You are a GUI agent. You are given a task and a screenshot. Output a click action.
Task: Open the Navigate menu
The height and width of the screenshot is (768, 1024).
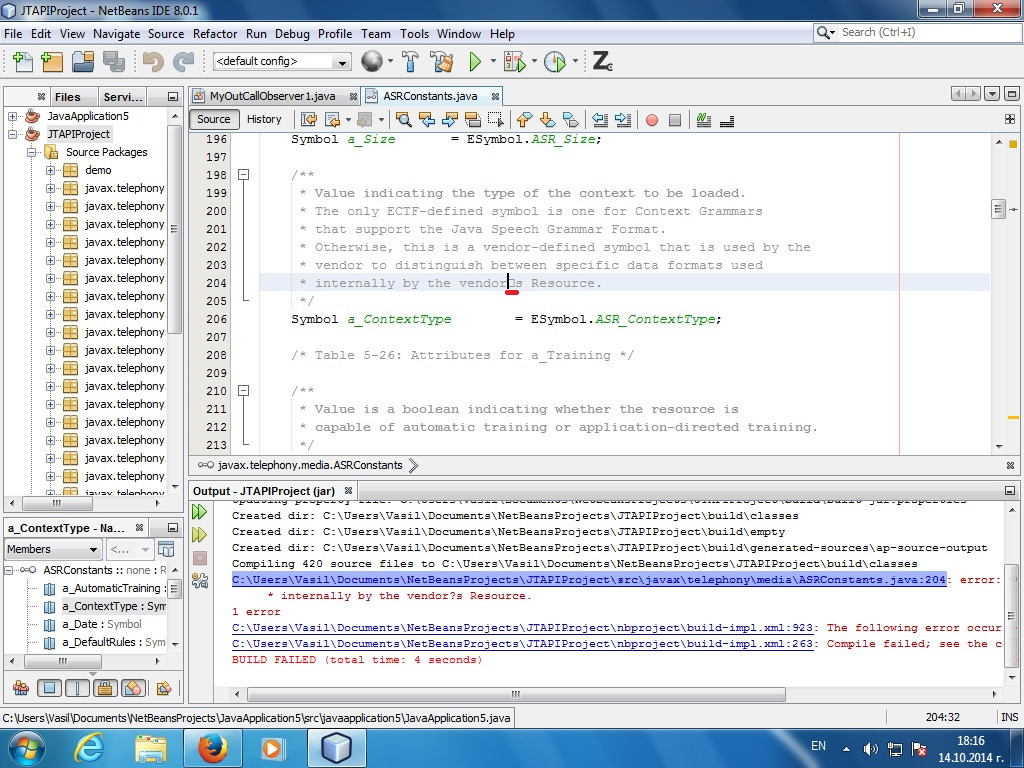(116, 34)
